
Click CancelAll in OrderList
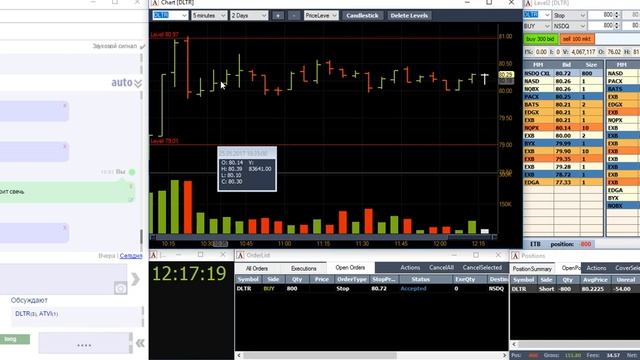[441, 268]
